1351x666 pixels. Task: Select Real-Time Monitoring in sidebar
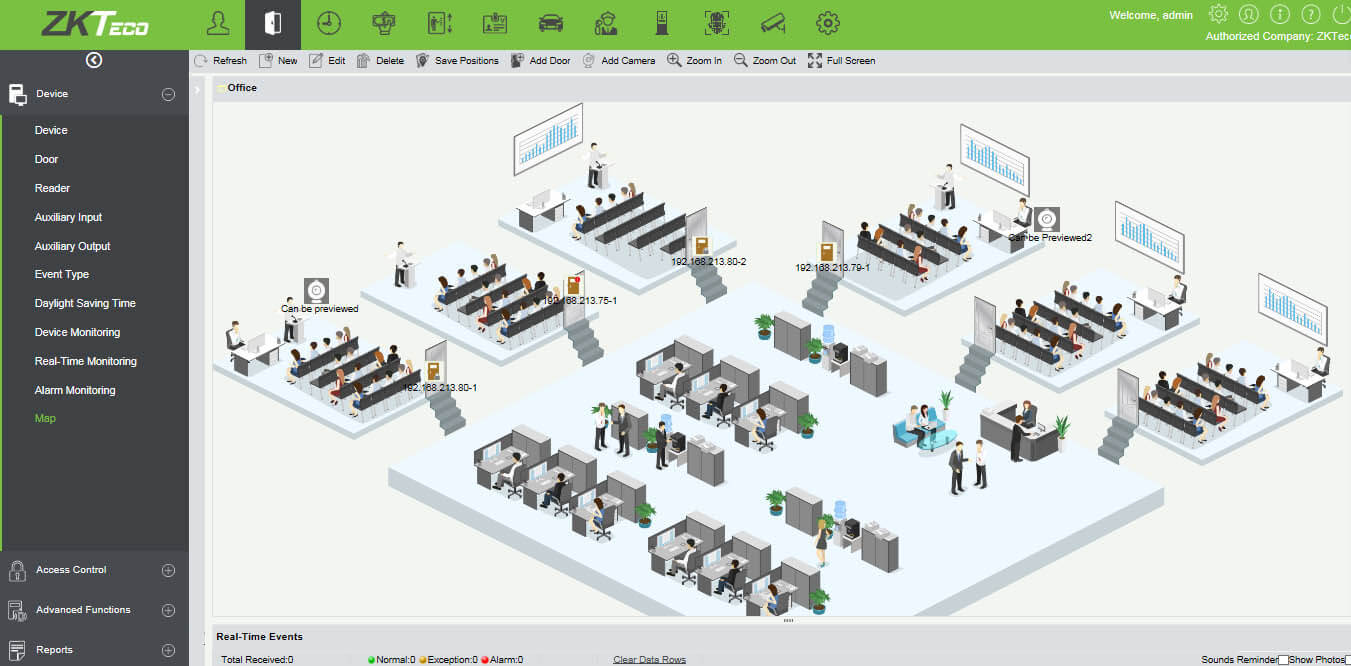pyautogui.click(x=84, y=361)
